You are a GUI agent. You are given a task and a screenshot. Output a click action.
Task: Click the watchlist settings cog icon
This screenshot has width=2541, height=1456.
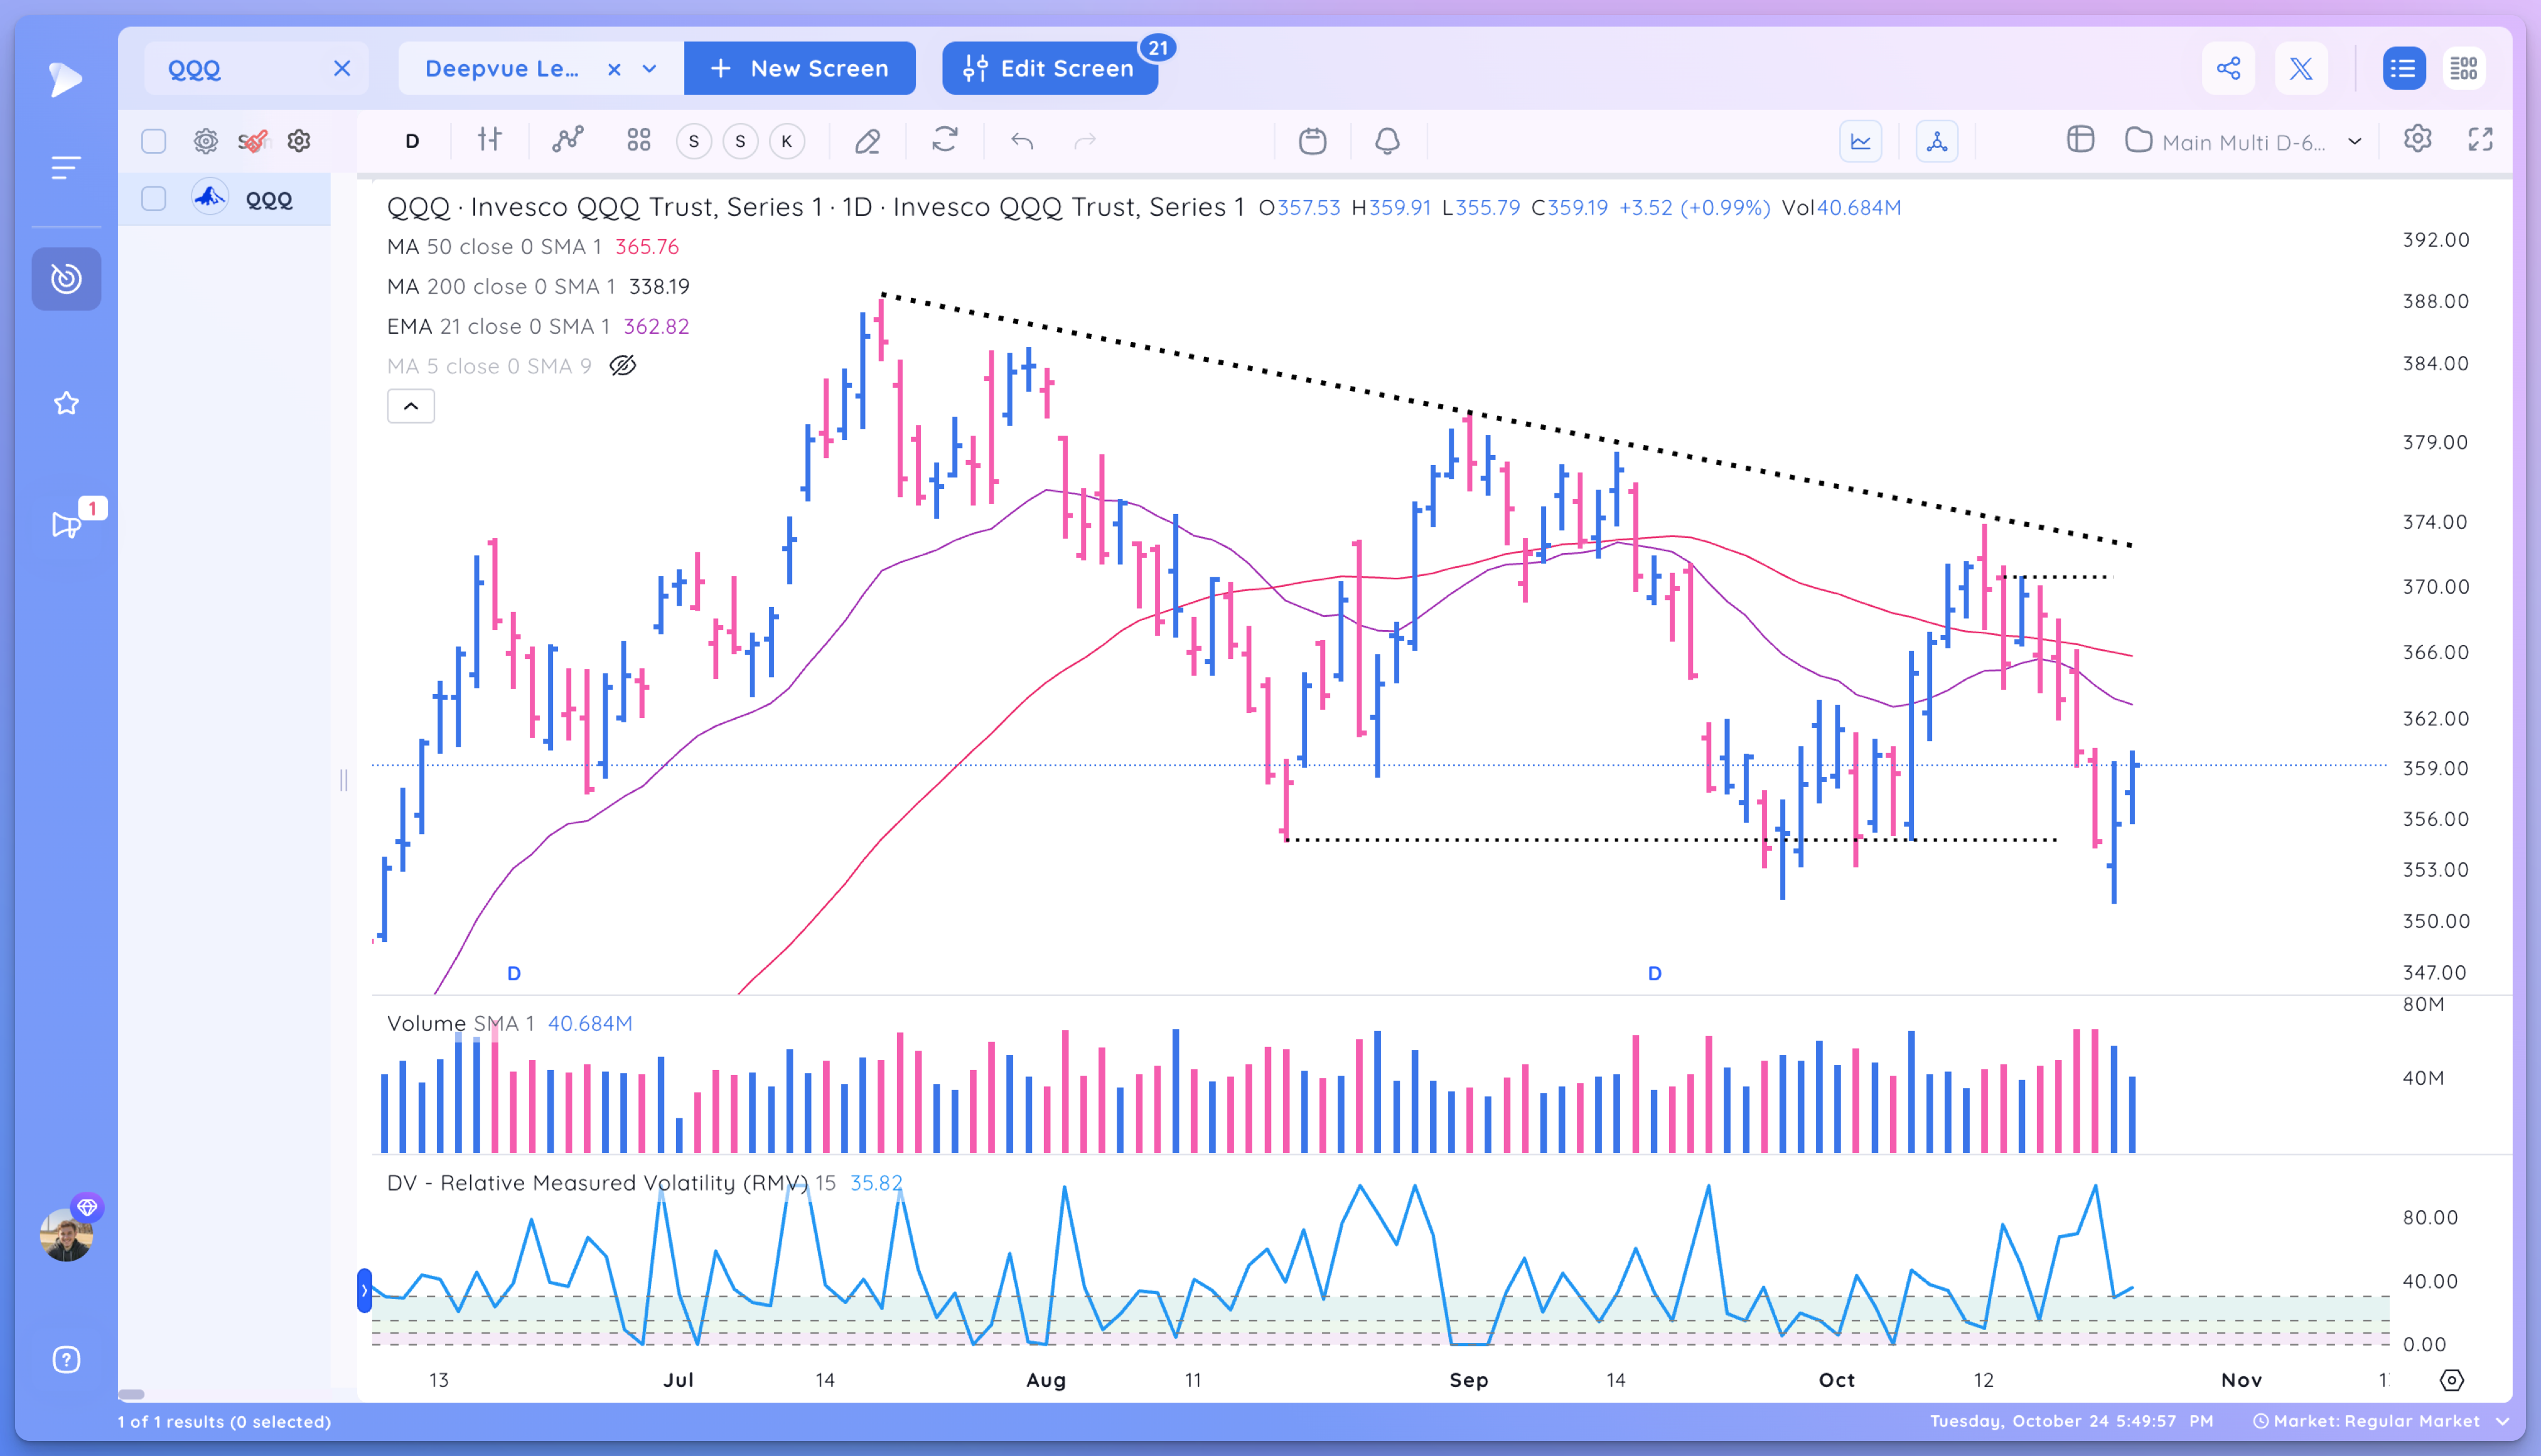point(205,141)
